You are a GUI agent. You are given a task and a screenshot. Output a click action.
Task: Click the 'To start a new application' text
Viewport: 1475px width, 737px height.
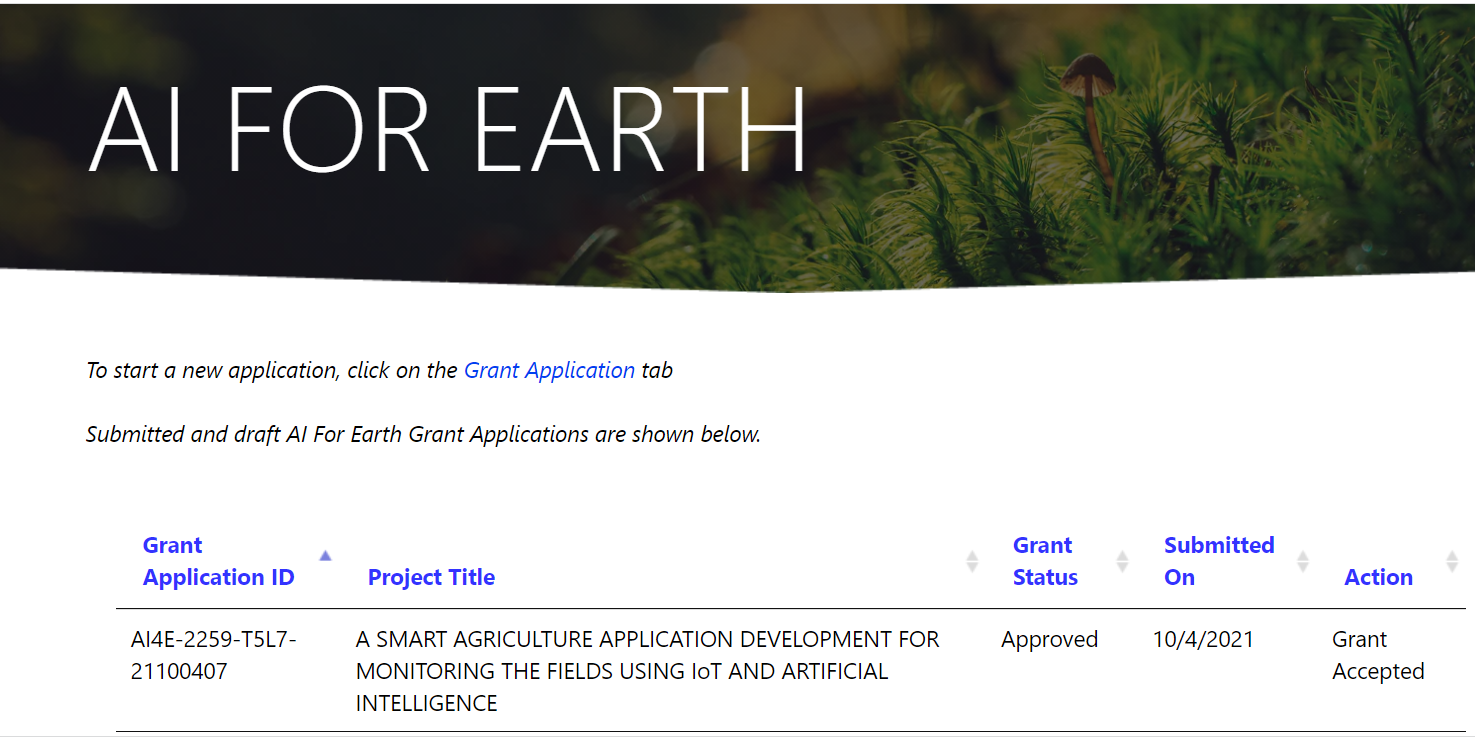272,370
